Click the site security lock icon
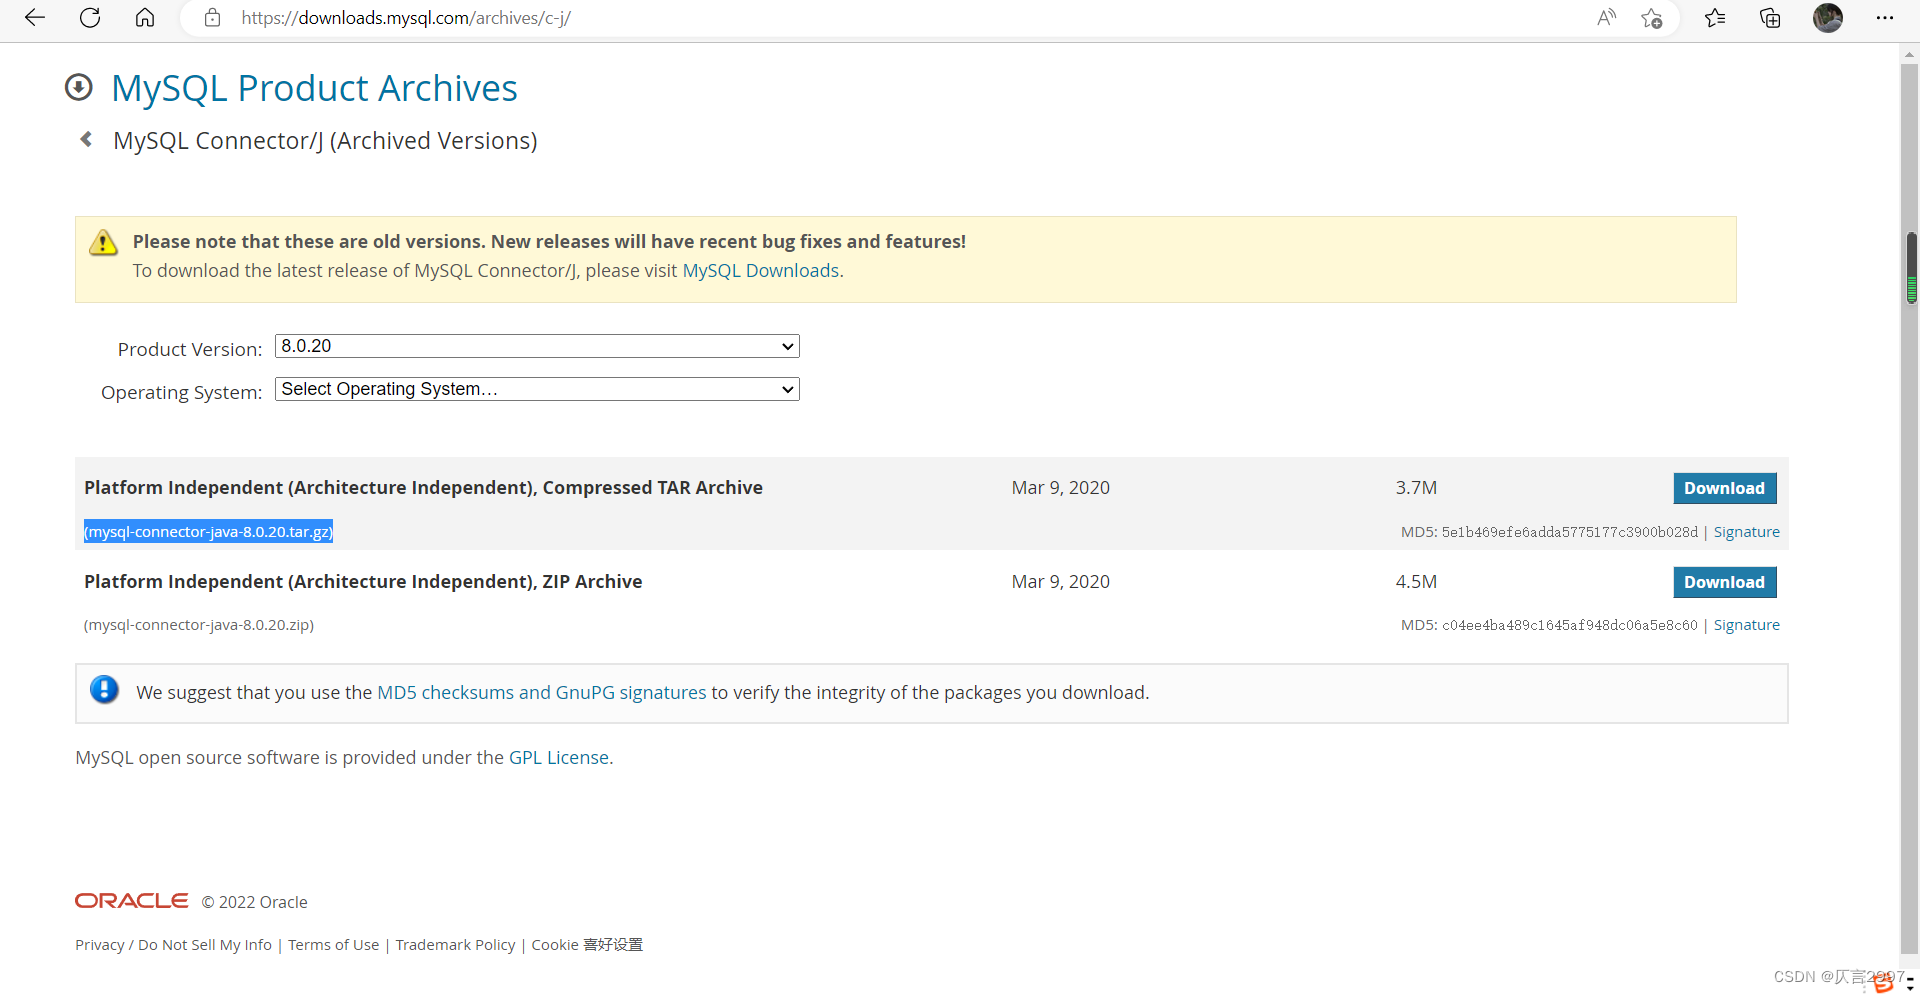1920x994 pixels. [x=211, y=17]
